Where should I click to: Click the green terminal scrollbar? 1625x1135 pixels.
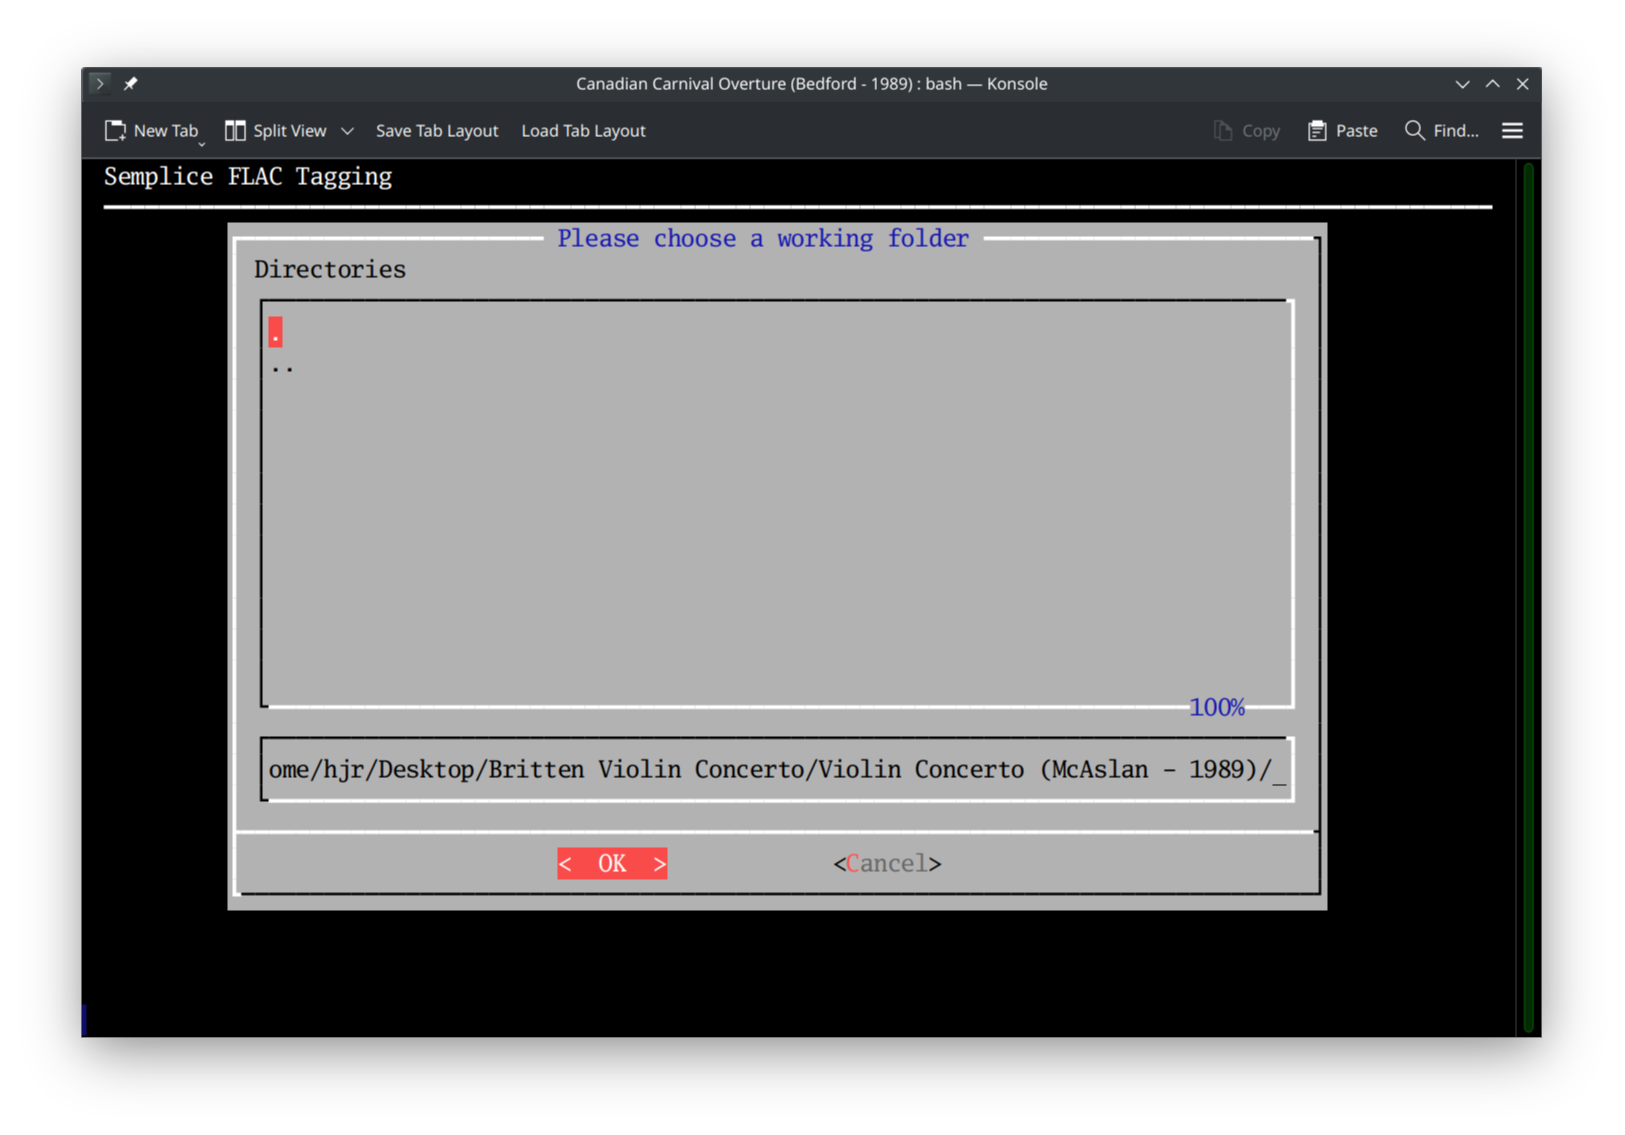coord(1527,600)
